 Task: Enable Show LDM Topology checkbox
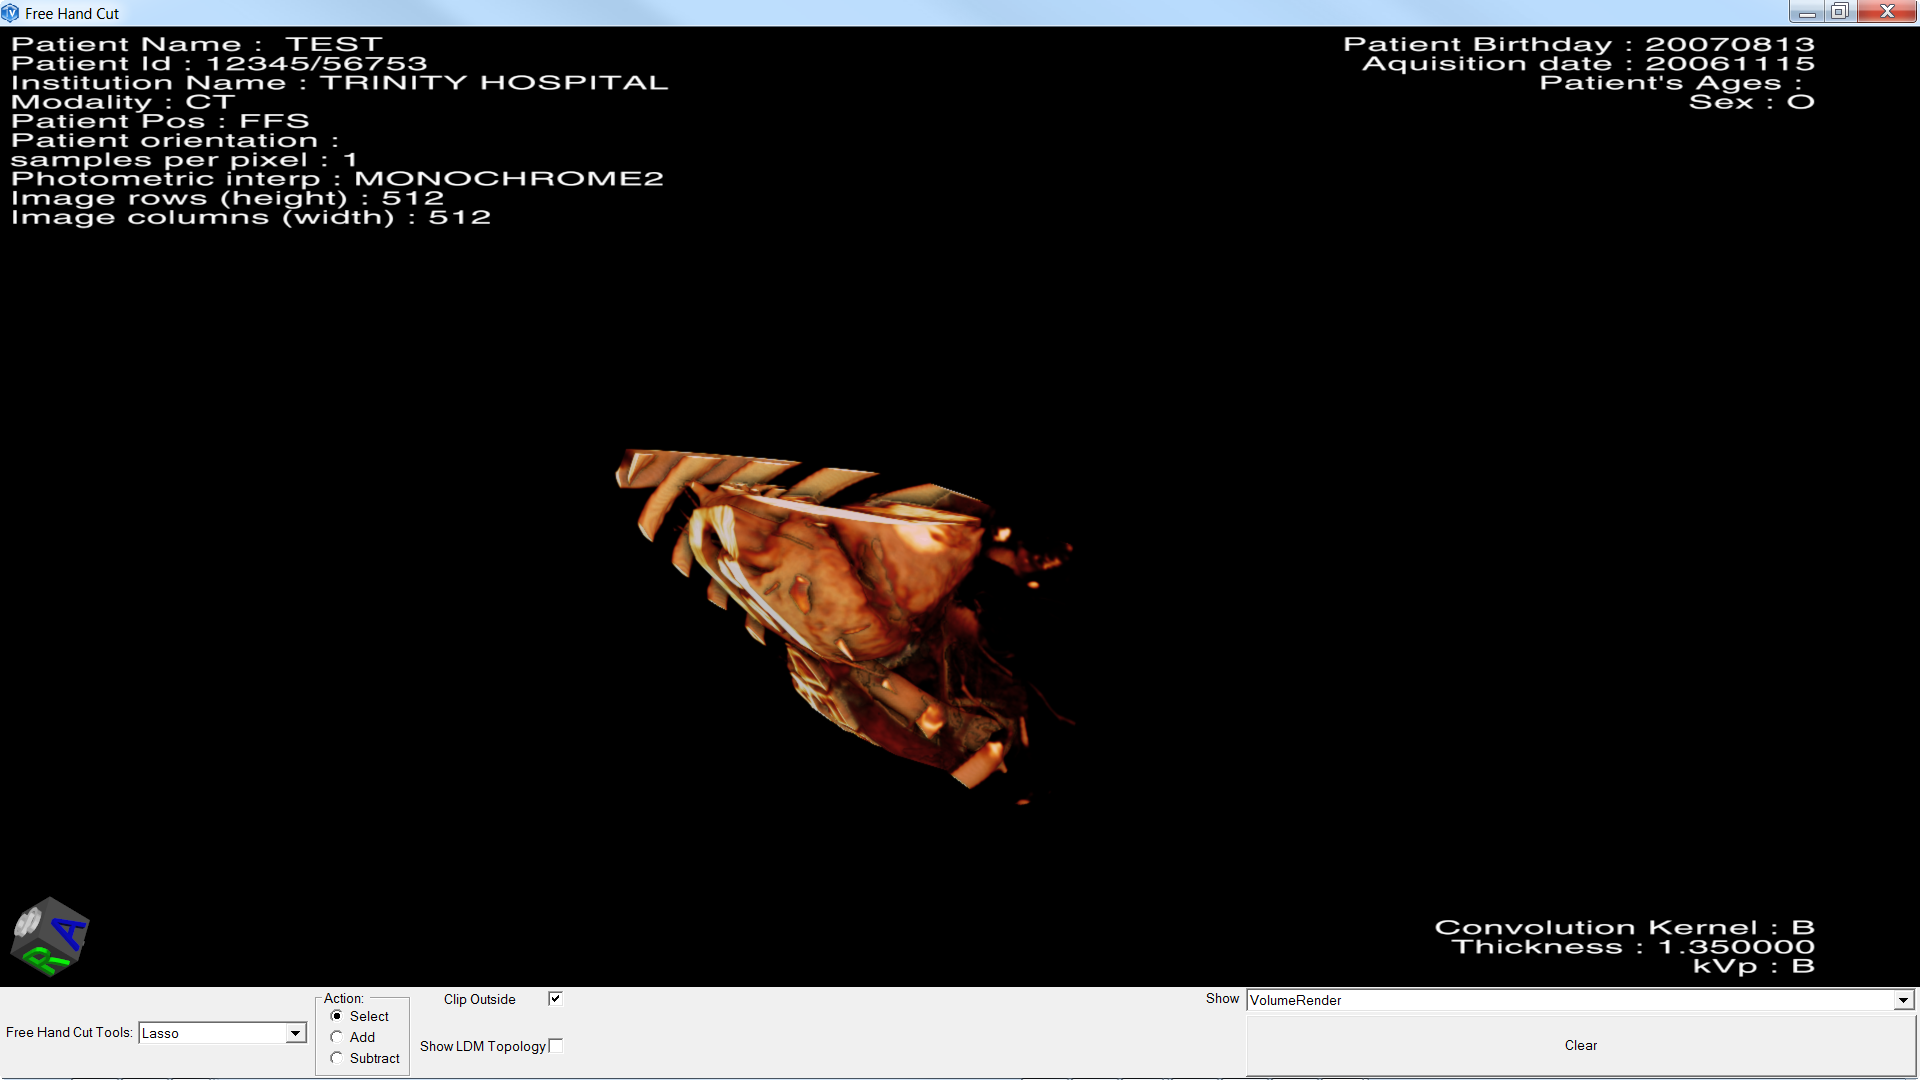point(556,1046)
